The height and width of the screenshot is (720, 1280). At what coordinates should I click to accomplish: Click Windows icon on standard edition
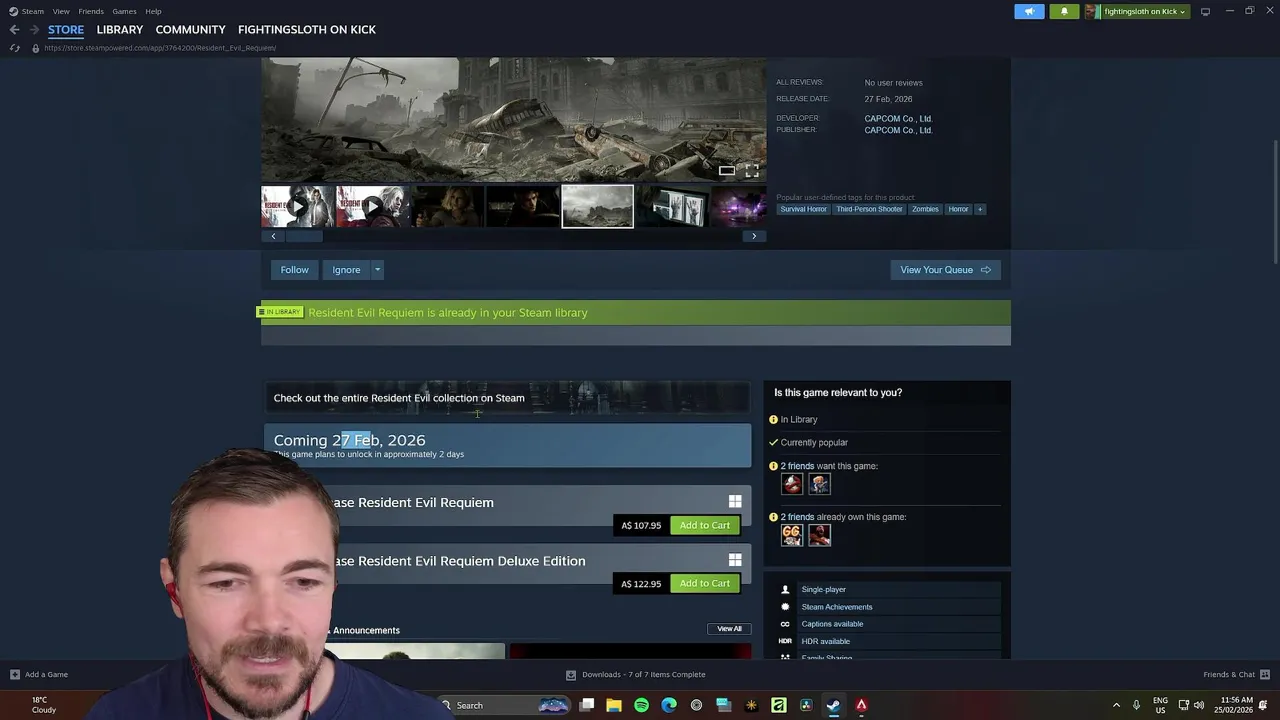tap(735, 502)
